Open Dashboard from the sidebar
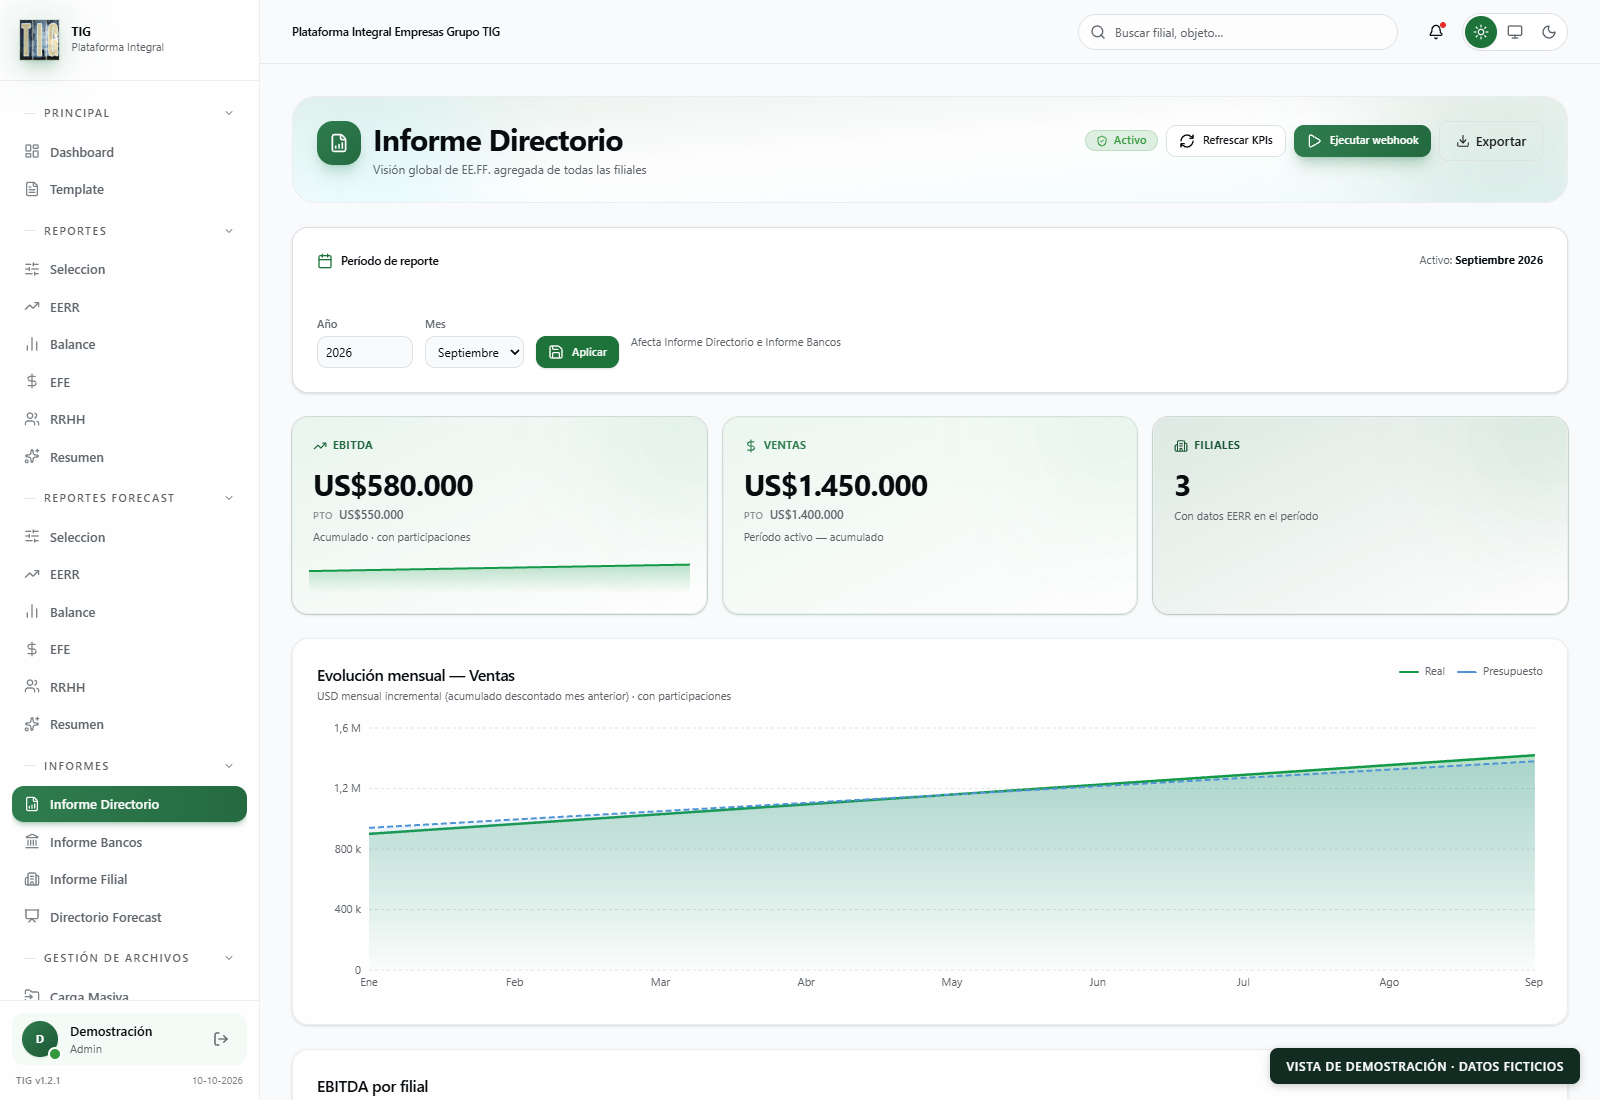Screen dimensions: 1600x1100 coord(129,152)
